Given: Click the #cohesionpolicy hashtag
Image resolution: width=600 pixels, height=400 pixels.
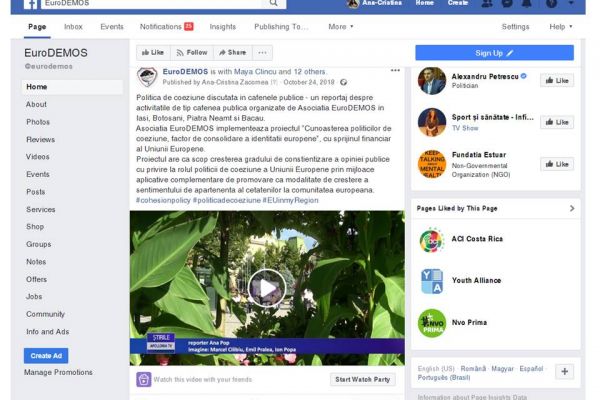Looking at the screenshot, I should [163, 200].
